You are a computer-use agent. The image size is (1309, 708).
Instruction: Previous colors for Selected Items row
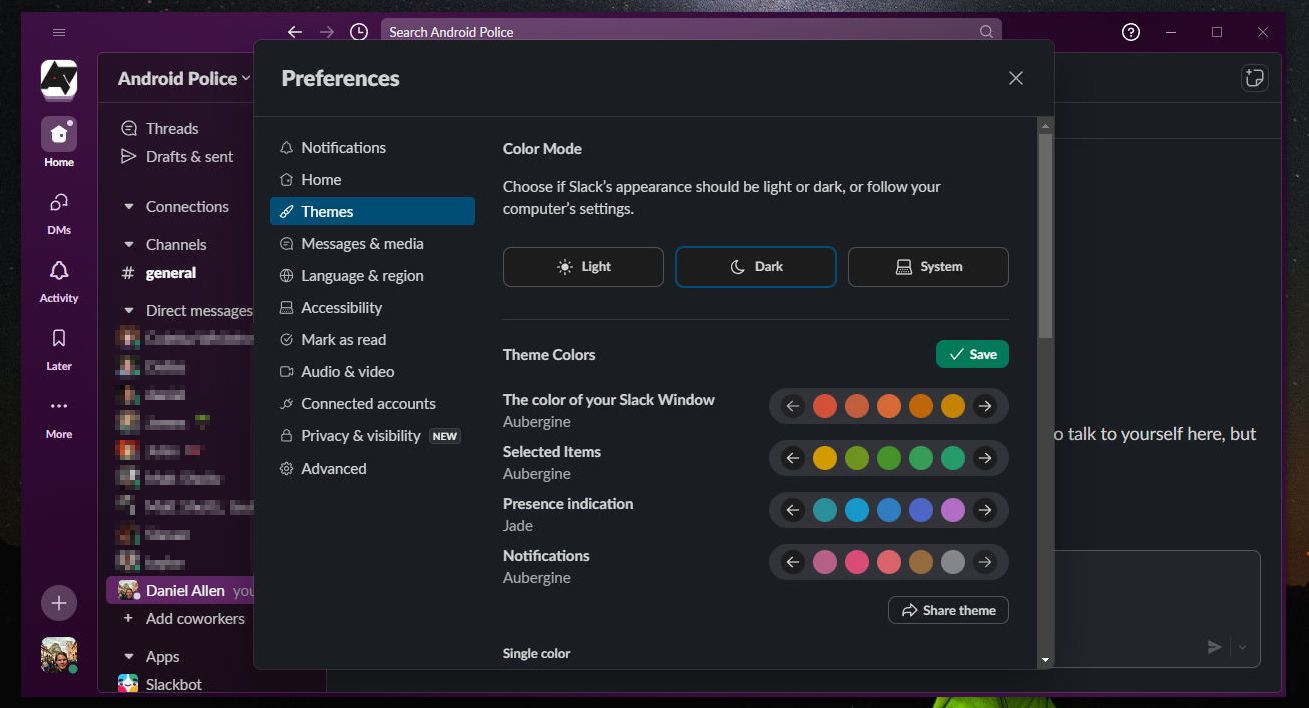tap(793, 458)
